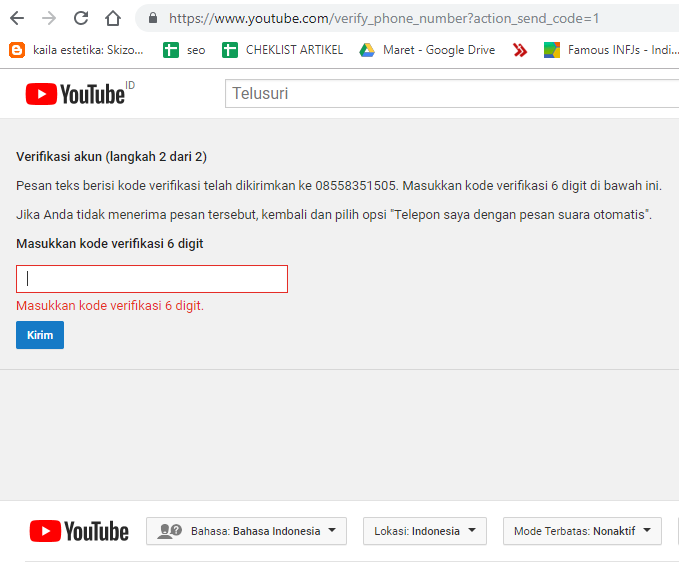Click the phone number 08558351505 text
679x566 pixels.
[356, 186]
